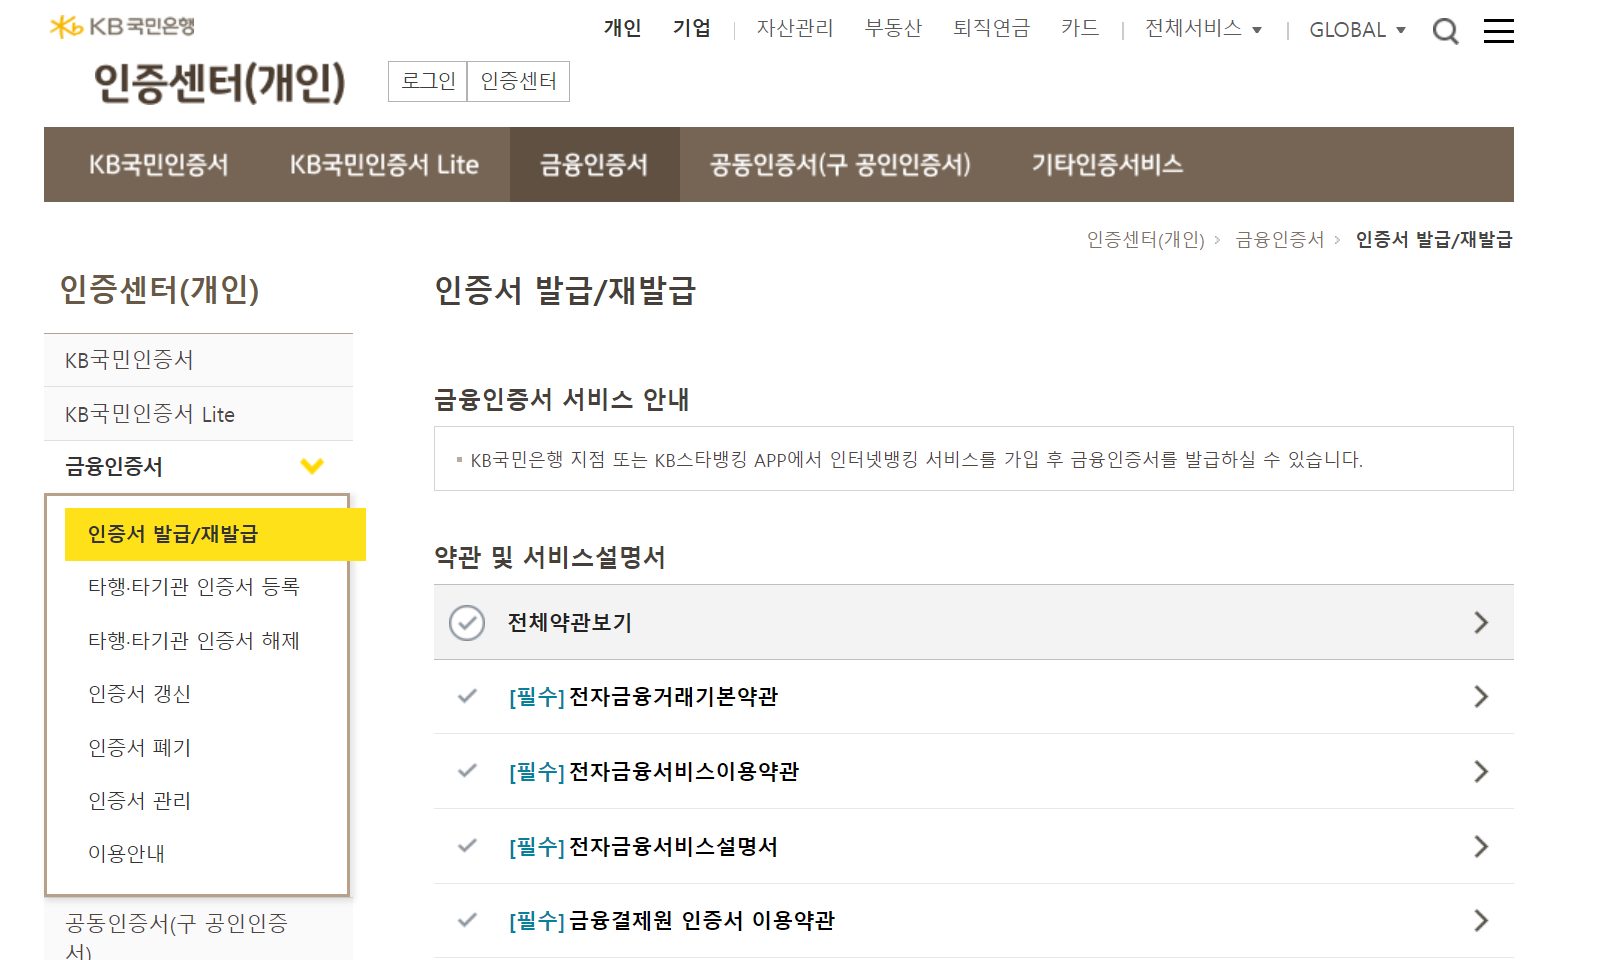The width and height of the screenshot is (1621, 960).
Task: Open 퇴직연금 top link
Action: tap(991, 28)
